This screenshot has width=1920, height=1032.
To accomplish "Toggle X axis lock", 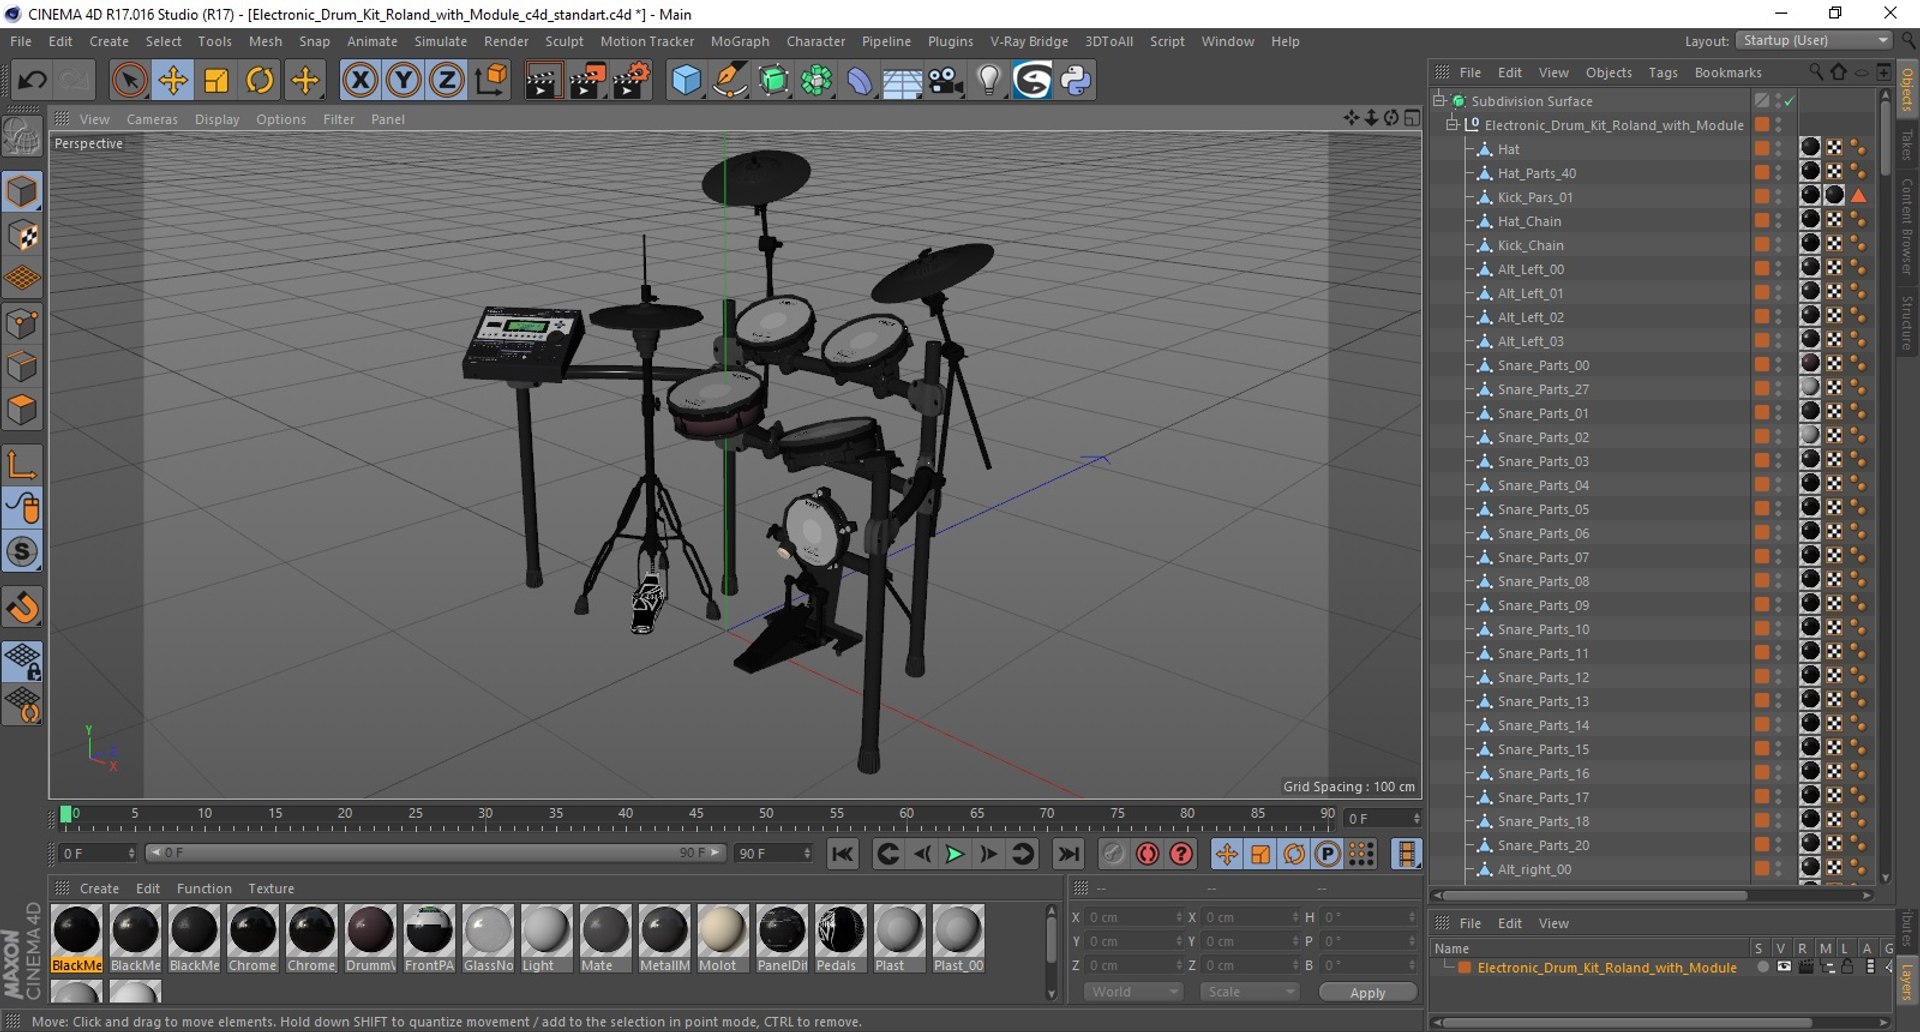I will [360, 80].
